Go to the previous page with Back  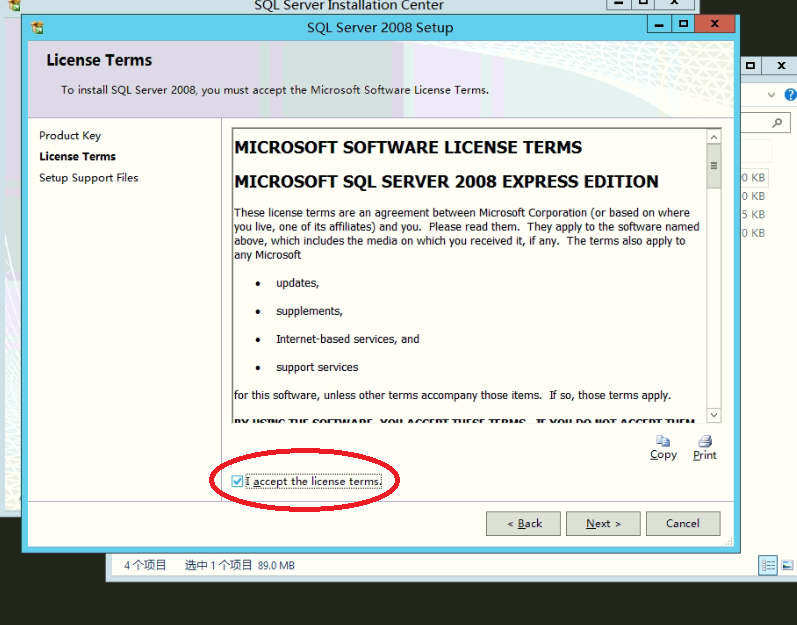523,523
